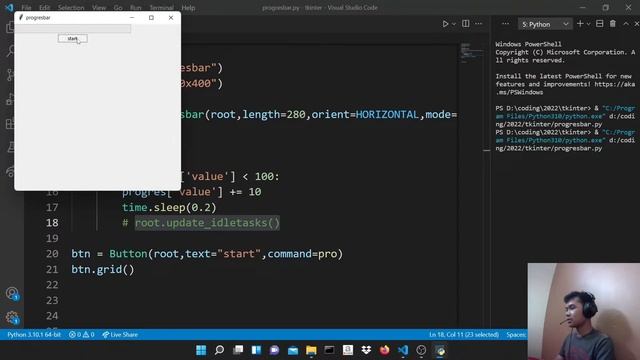Click line number 18 in gutter
The height and width of the screenshot is (360, 640).
pyautogui.click(x=52, y=223)
